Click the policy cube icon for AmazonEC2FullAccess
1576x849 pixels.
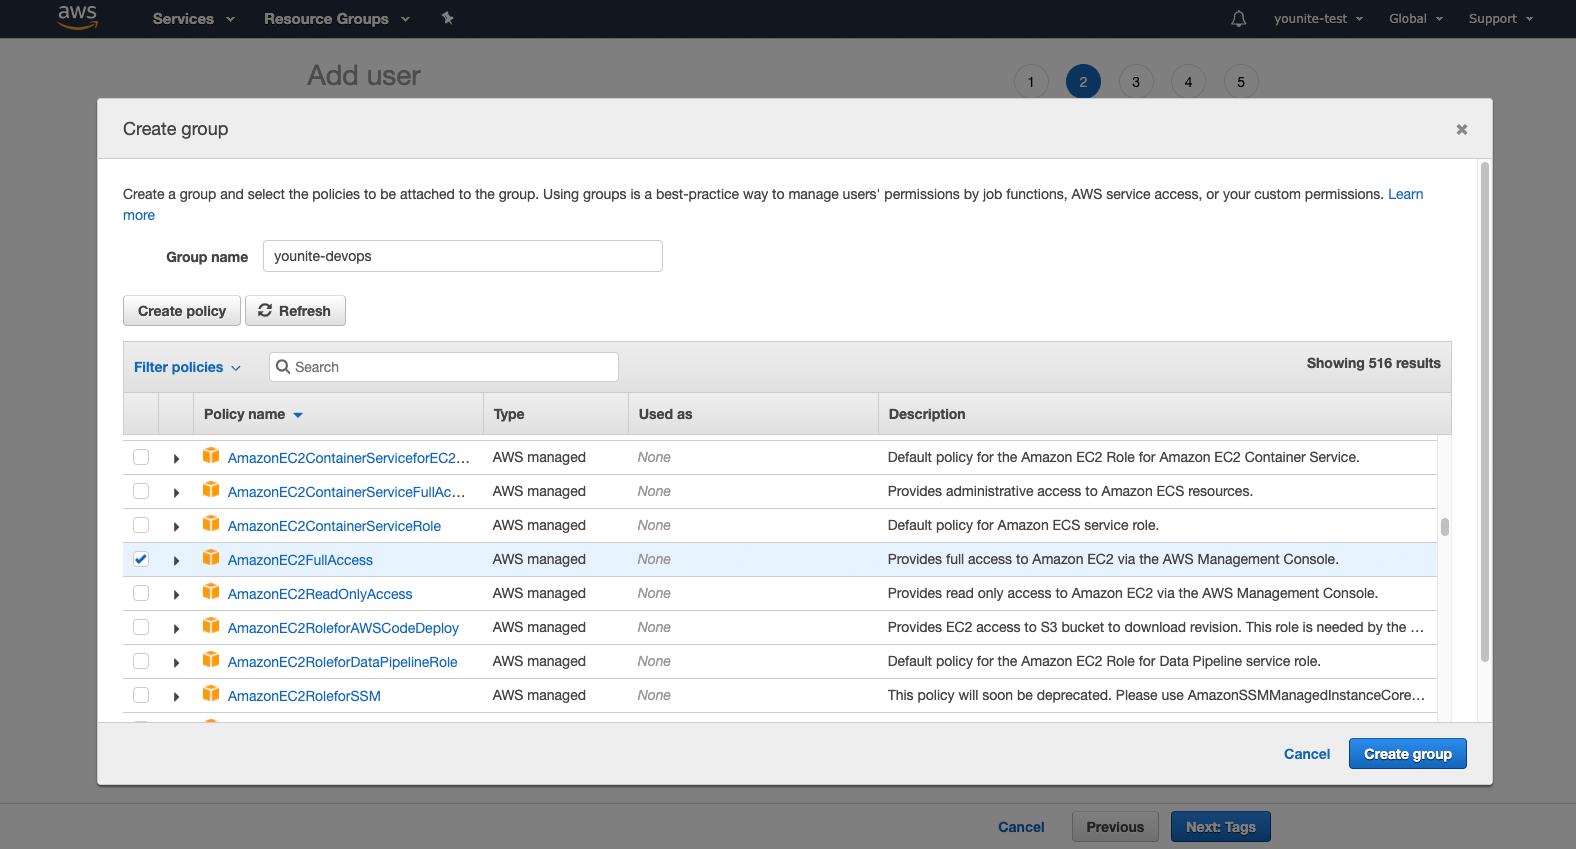click(x=211, y=558)
